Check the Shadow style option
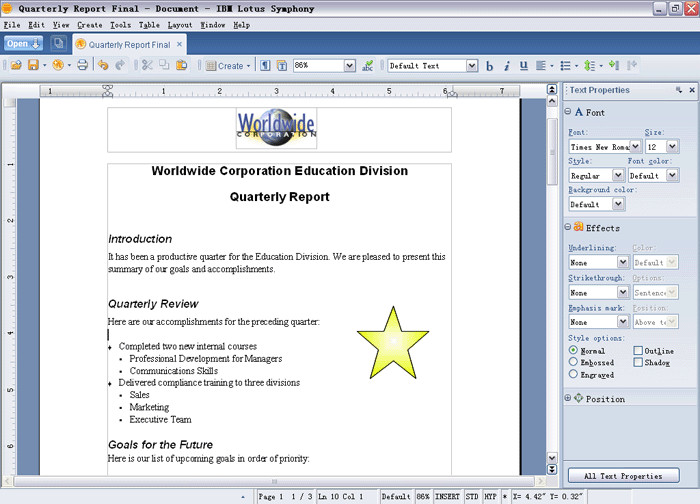The width and height of the screenshot is (700, 504). [638, 363]
